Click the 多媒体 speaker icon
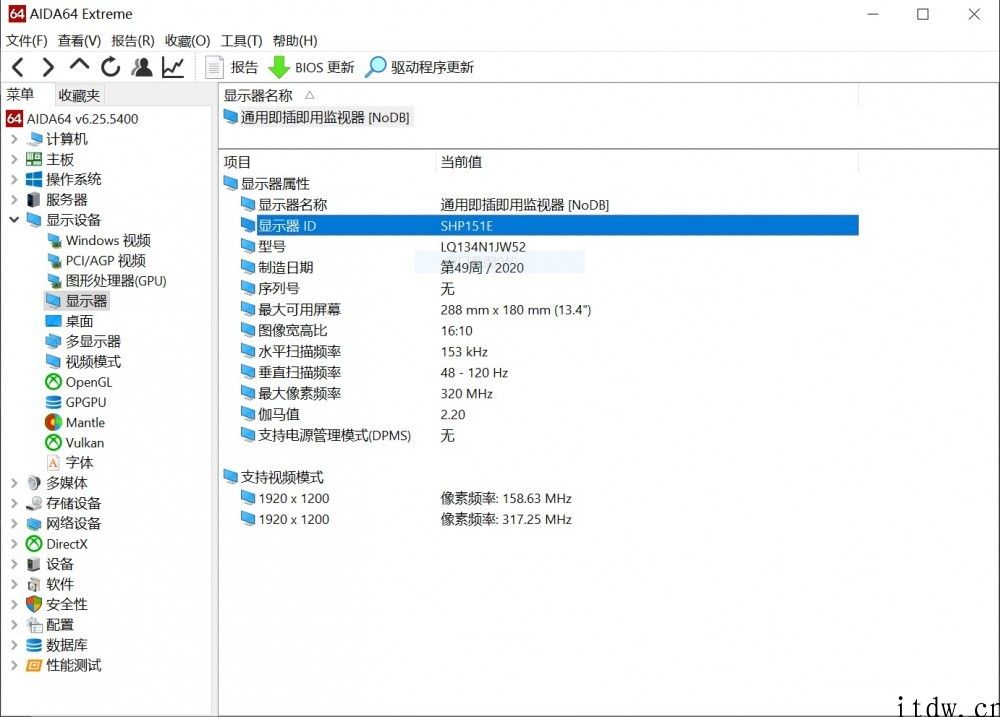 coord(34,483)
